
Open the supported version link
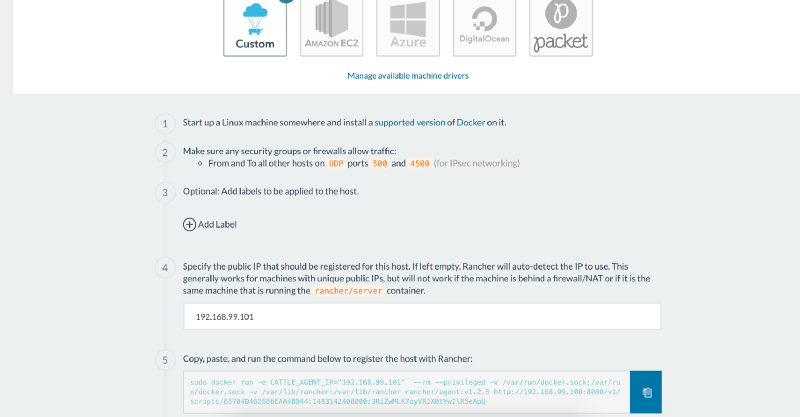tap(410, 122)
